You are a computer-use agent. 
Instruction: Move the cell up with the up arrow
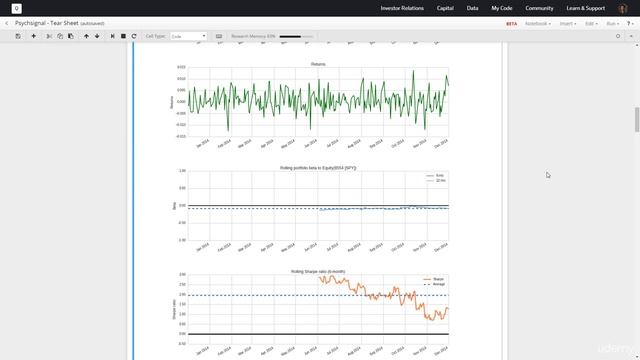coord(86,36)
